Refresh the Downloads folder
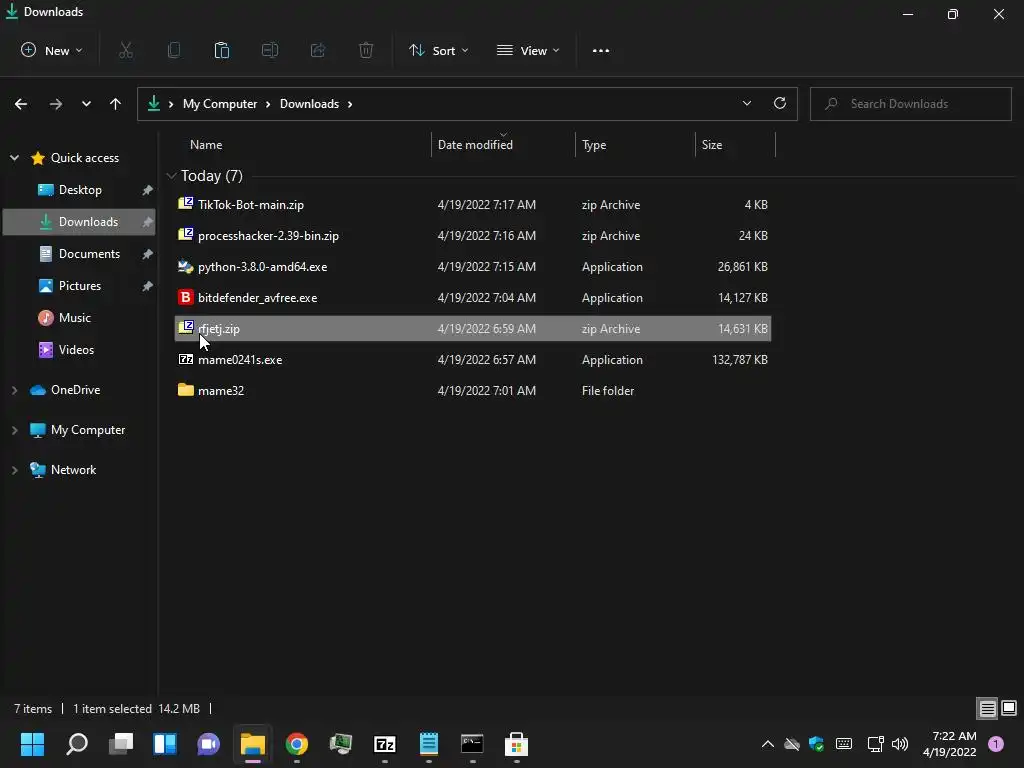The height and width of the screenshot is (768, 1024). (x=780, y=103)
